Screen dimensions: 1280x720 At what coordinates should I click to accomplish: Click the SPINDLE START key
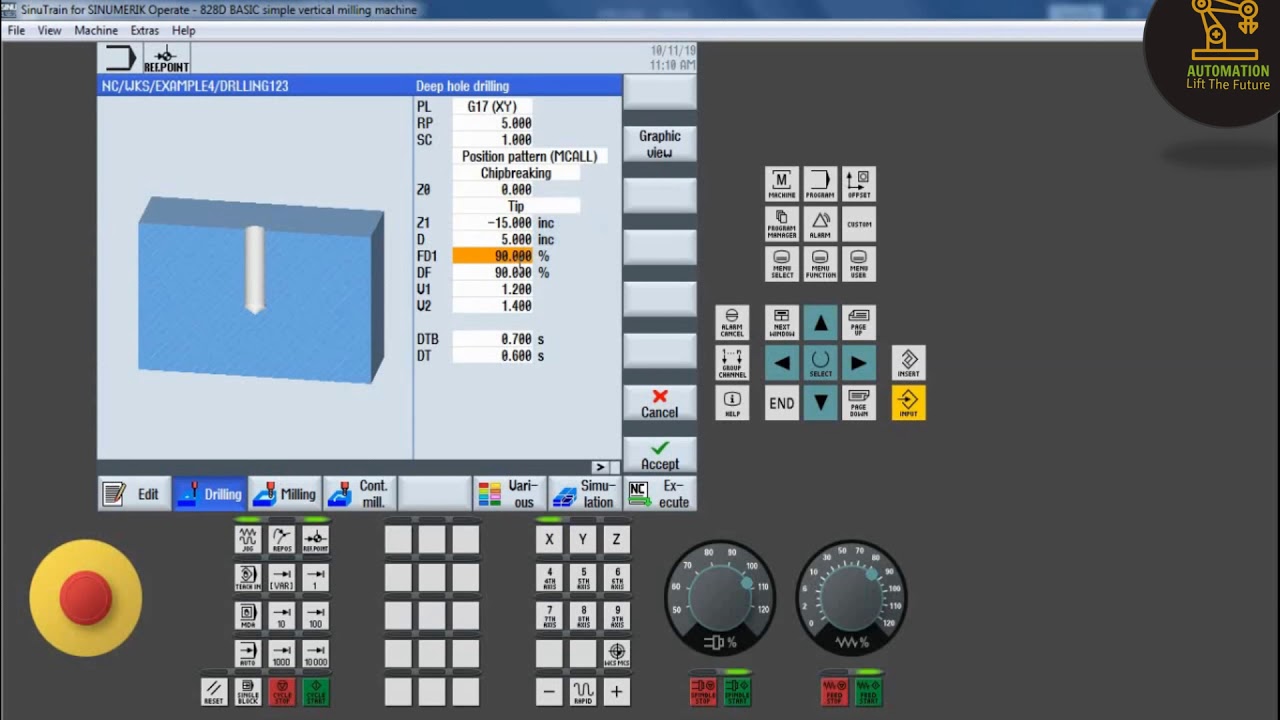(x=737, y=691)
